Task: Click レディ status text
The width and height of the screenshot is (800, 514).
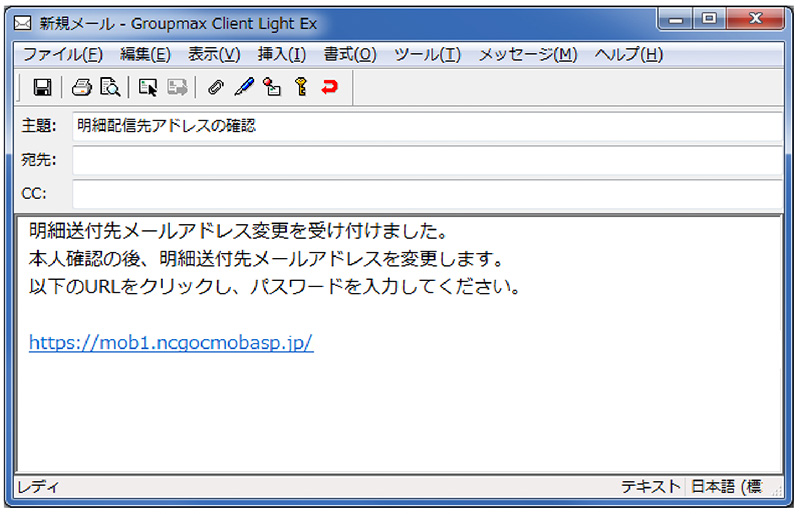Action: point(38,487)
